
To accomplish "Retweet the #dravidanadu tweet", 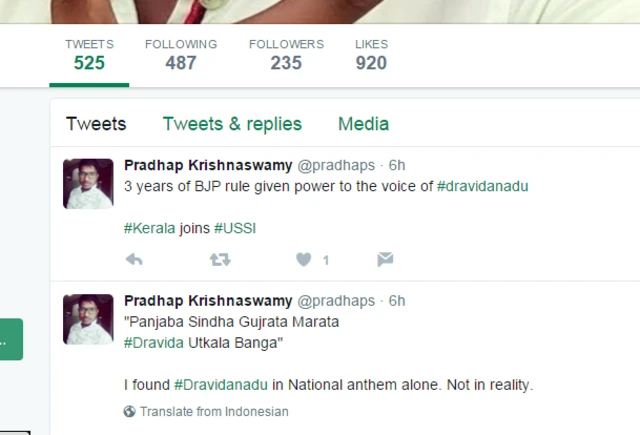I will 220,260.
